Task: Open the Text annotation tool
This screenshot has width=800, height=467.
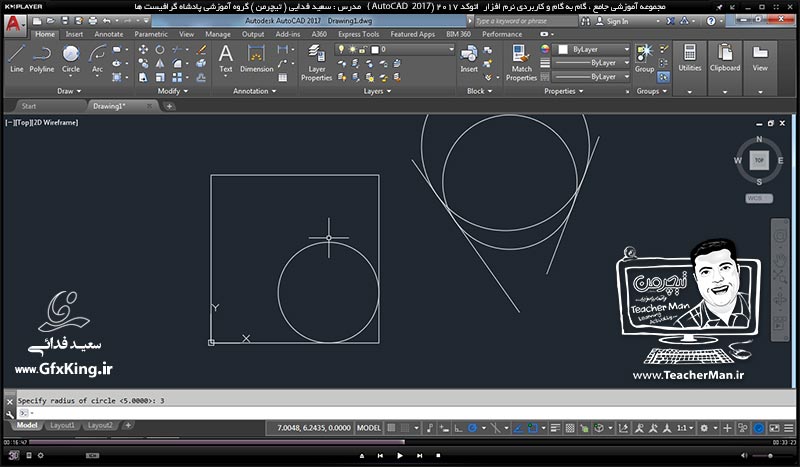Action: click(226, 58)
